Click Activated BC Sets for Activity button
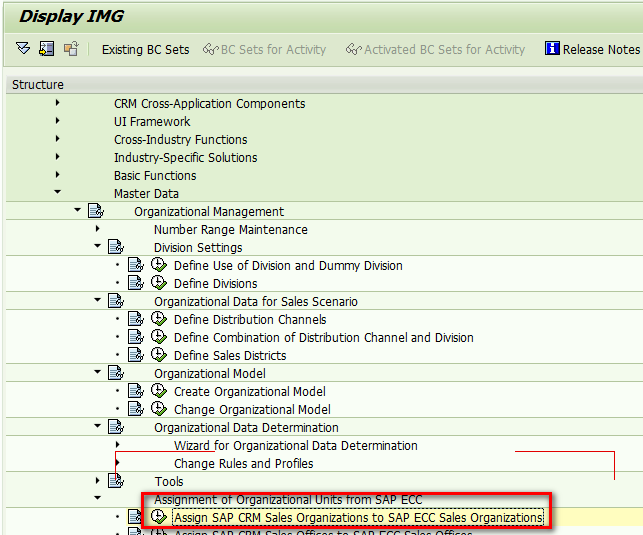Image resolution: width=643 pixels, height=535 pixels. click(435, 50)
